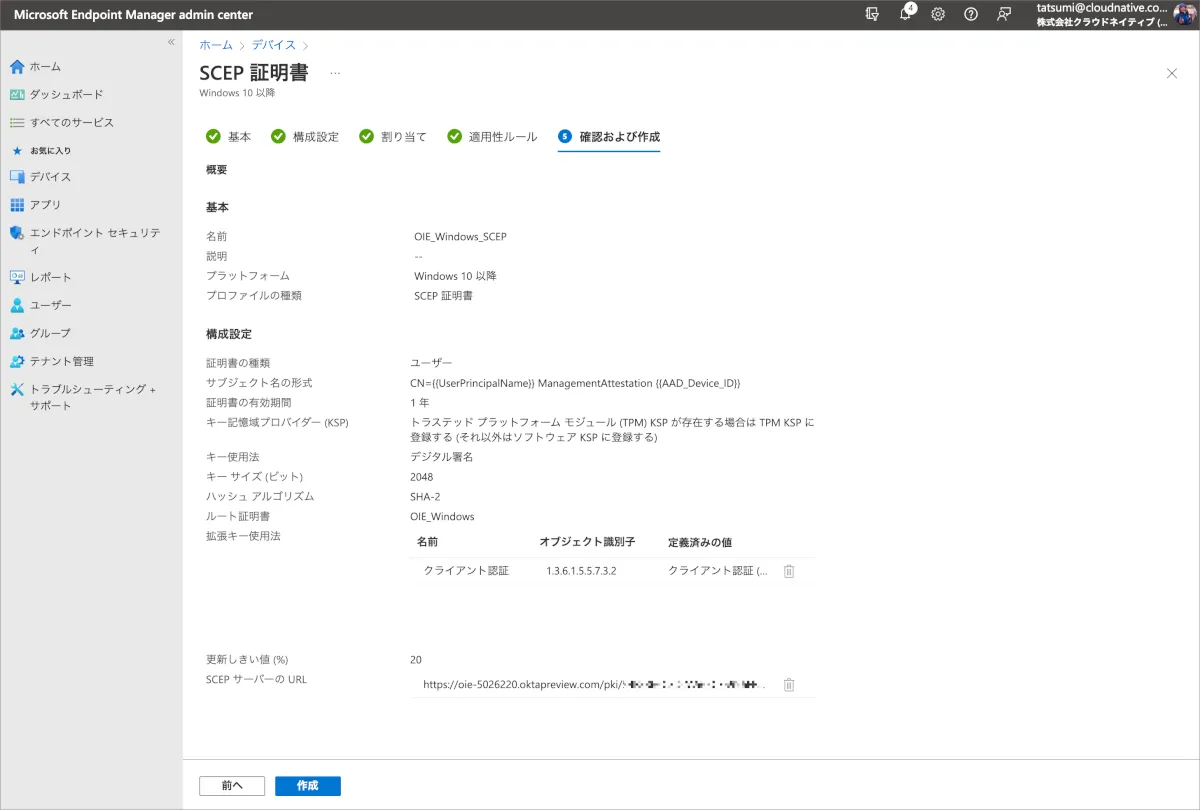Follow the ホーム breadcrumb link
This screenshot has width=1200, height=810.
pyautogui.click(x=215, y=45)
